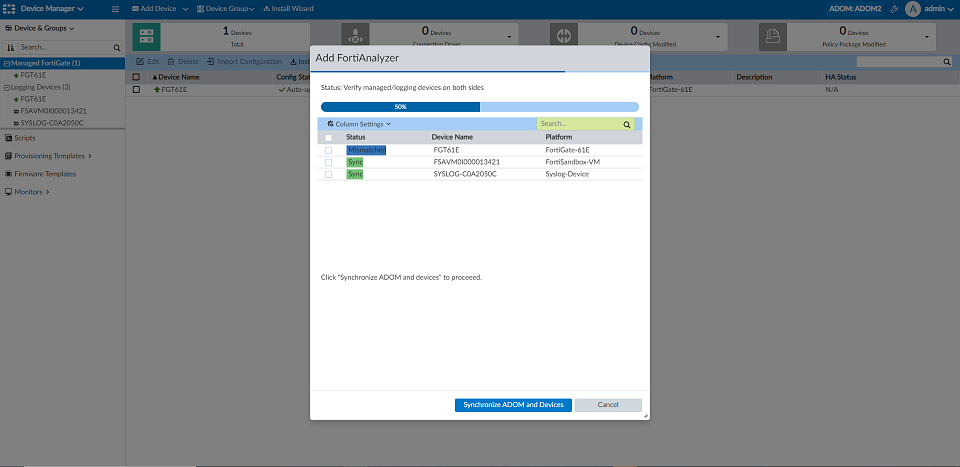Sort dialog table by Status column
This screenshot has height=467, width=960.
click(x=355, y=137)
